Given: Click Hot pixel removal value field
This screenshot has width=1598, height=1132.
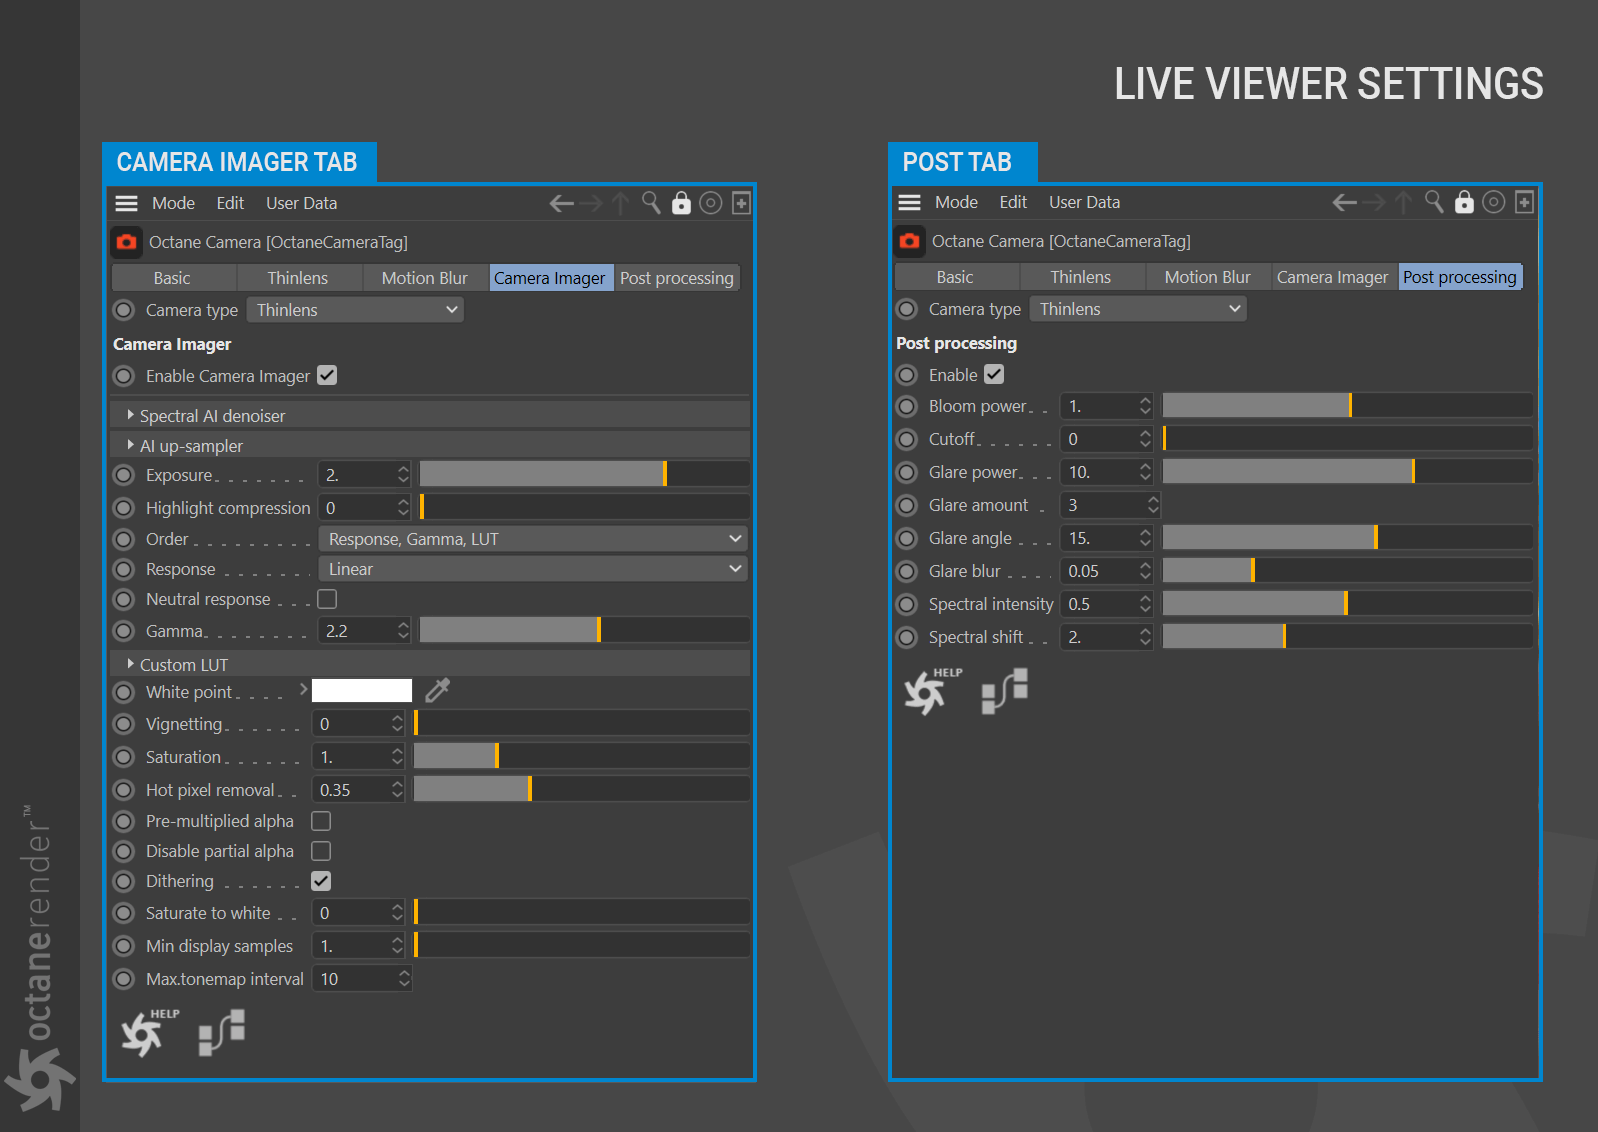Looking at the screenshot, I should pyautogui.click(x=350, y=790).
